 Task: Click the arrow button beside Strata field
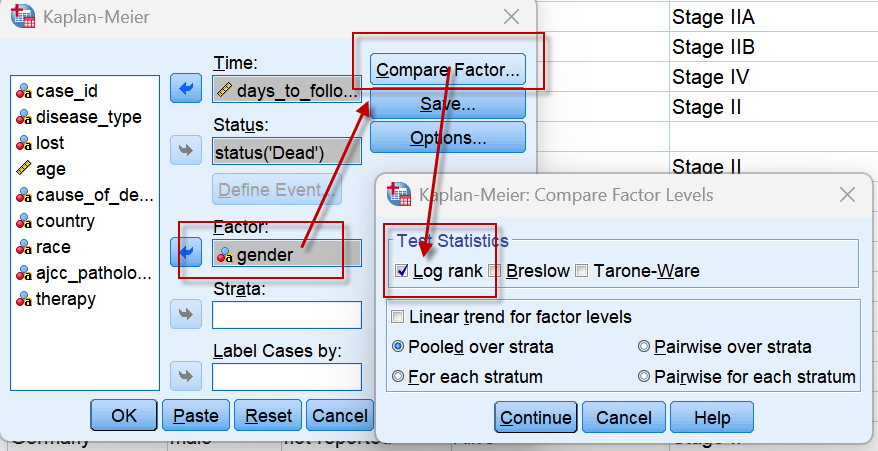pyautogui.click(x=186, y=315)
